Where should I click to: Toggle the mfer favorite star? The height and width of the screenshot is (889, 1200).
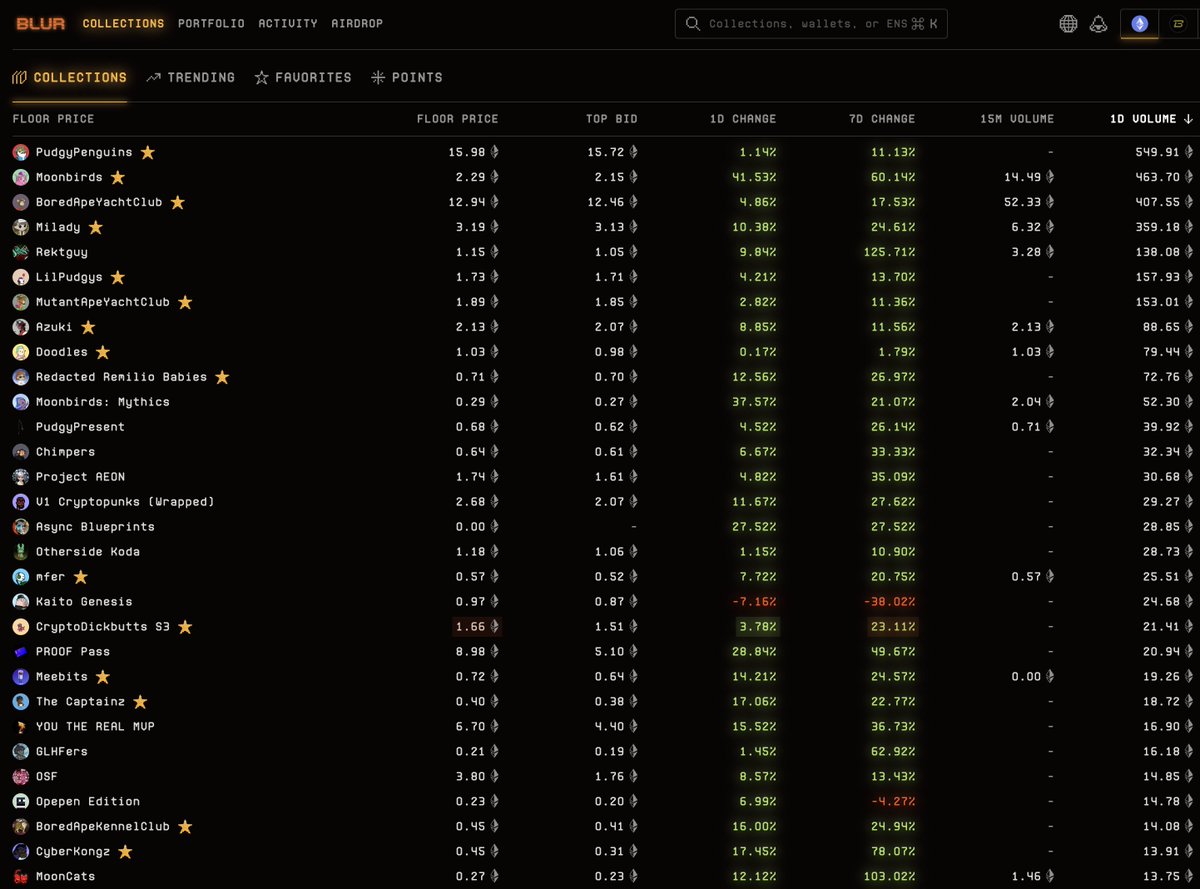click(80, 577)
